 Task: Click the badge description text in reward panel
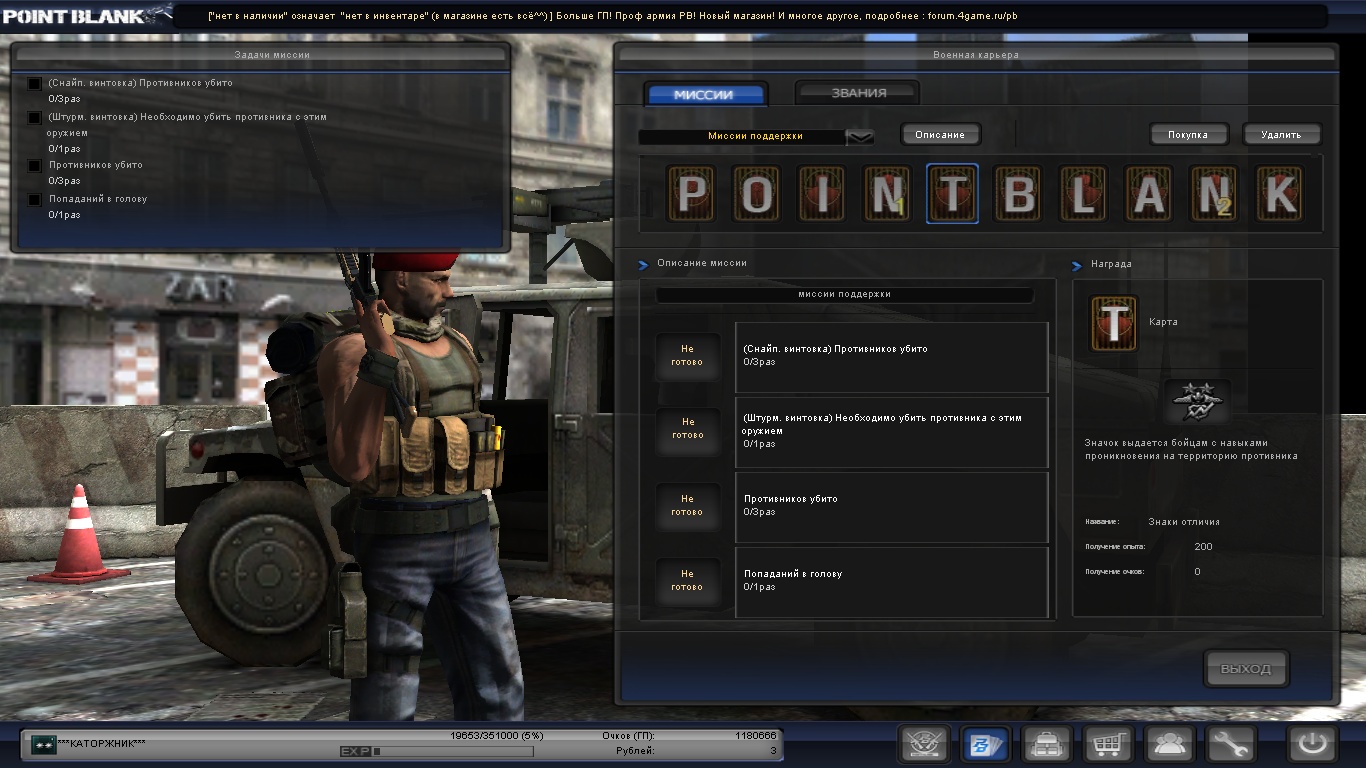(x=1191, y=449)
